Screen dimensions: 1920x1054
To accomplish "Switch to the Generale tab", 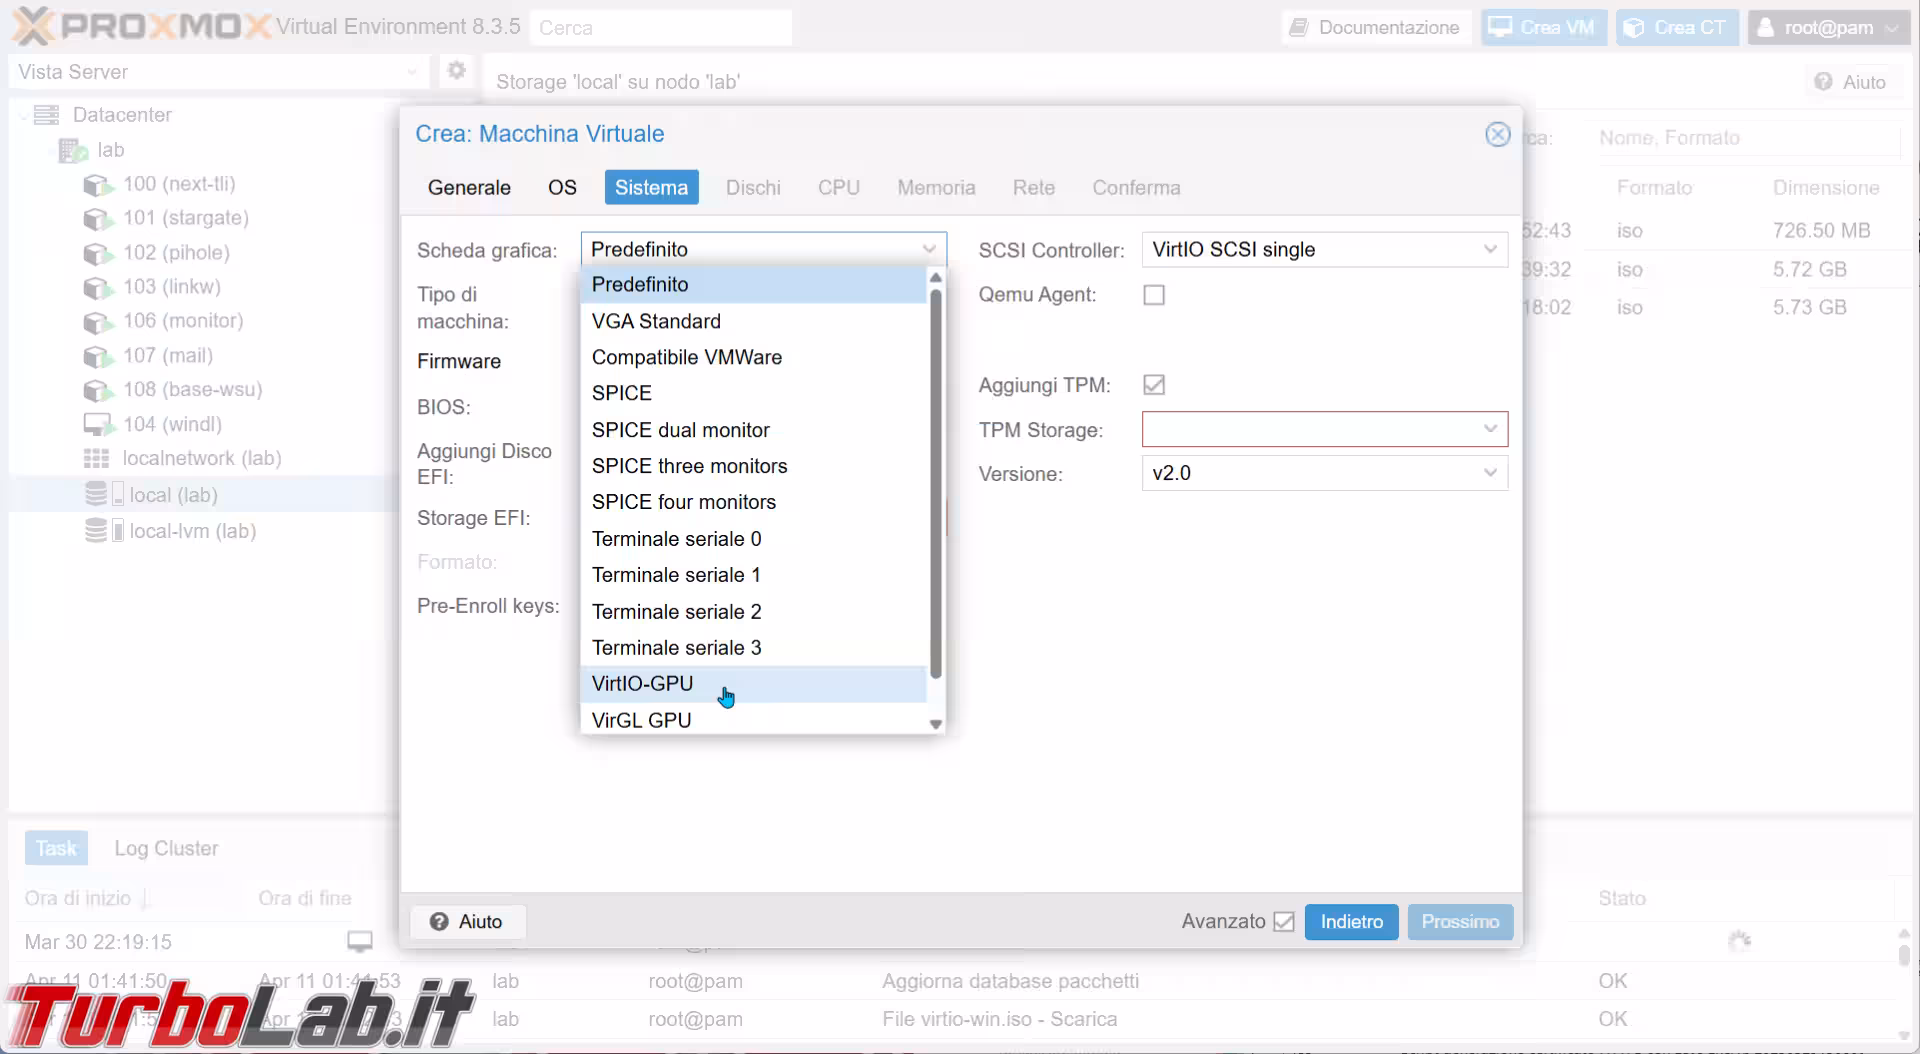I will pos(469,188).
